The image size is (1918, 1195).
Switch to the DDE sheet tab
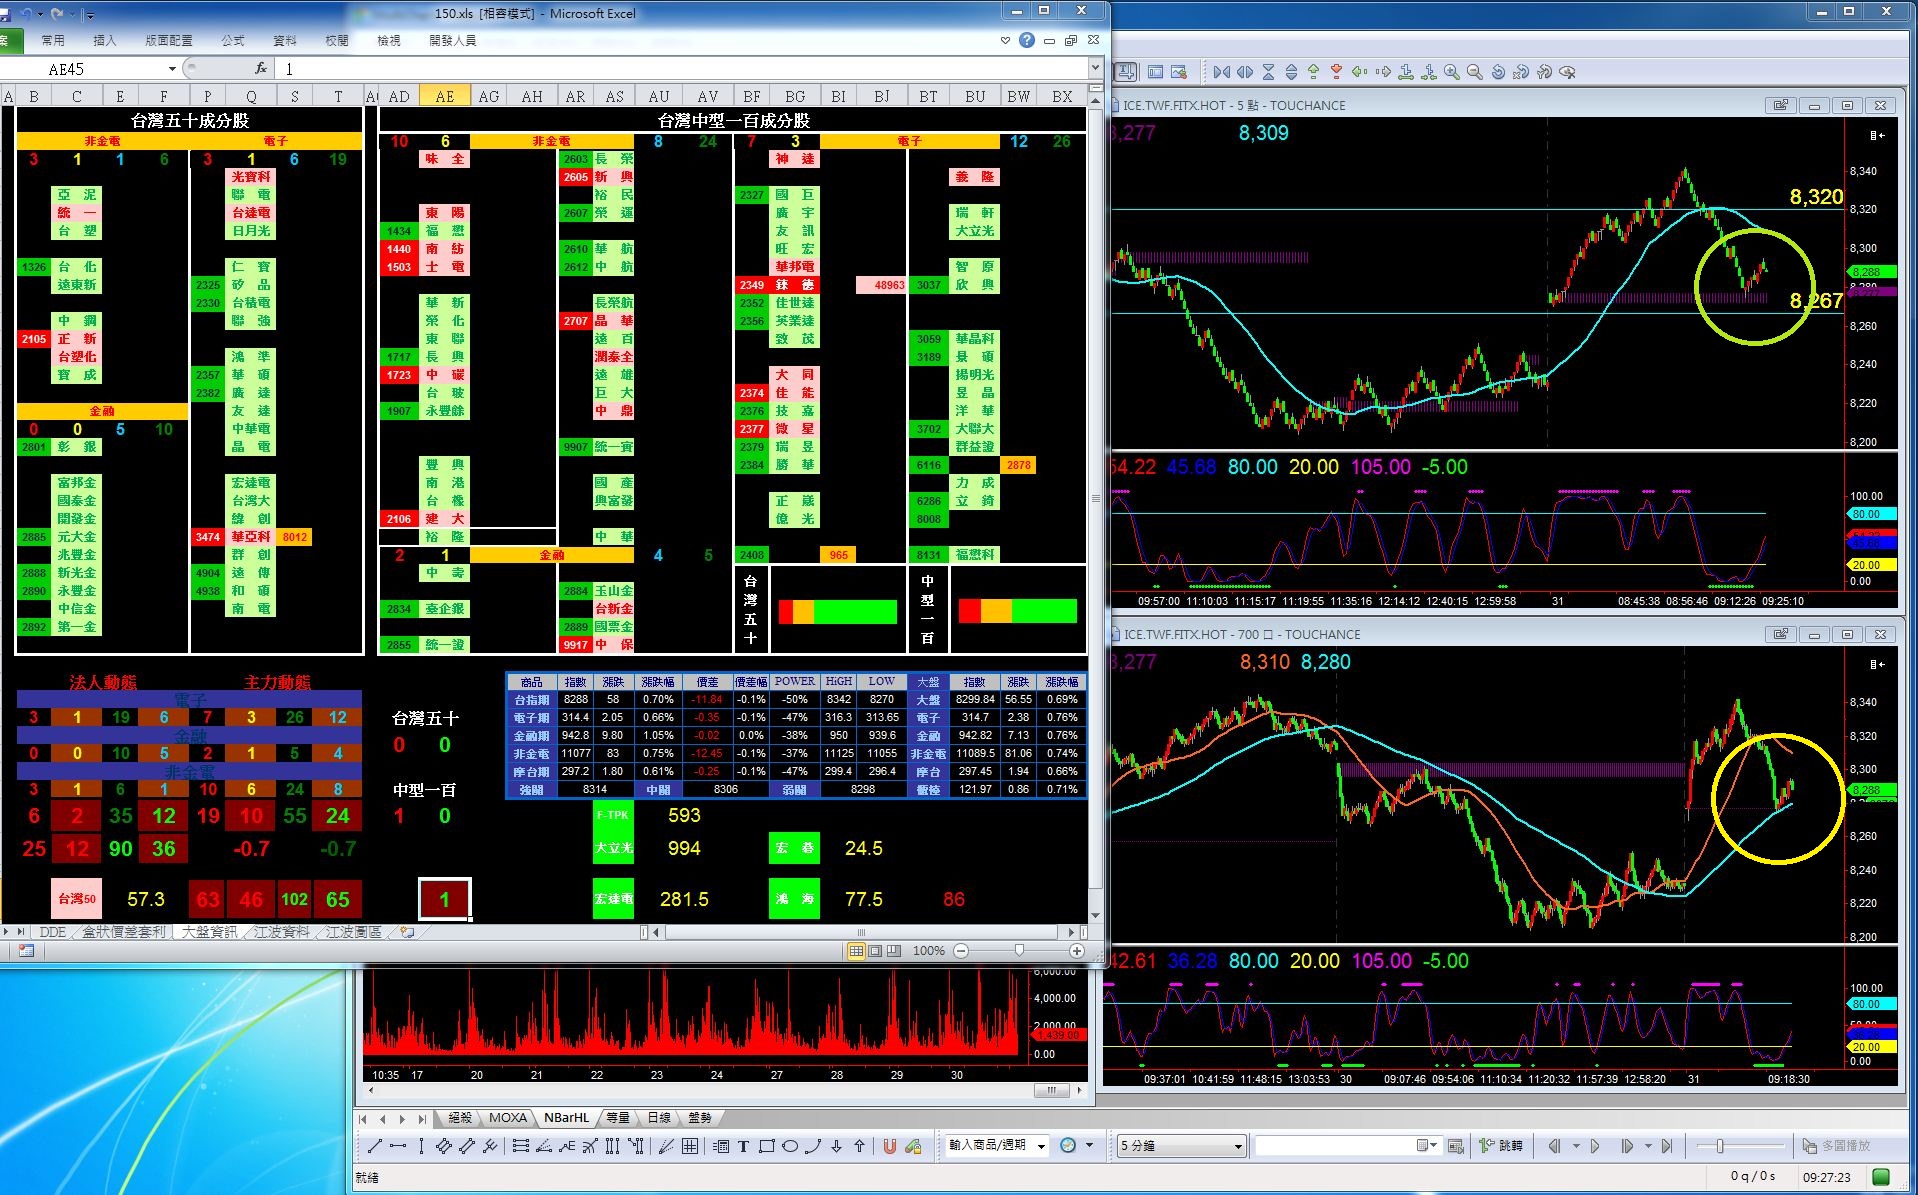pos(52,932)
